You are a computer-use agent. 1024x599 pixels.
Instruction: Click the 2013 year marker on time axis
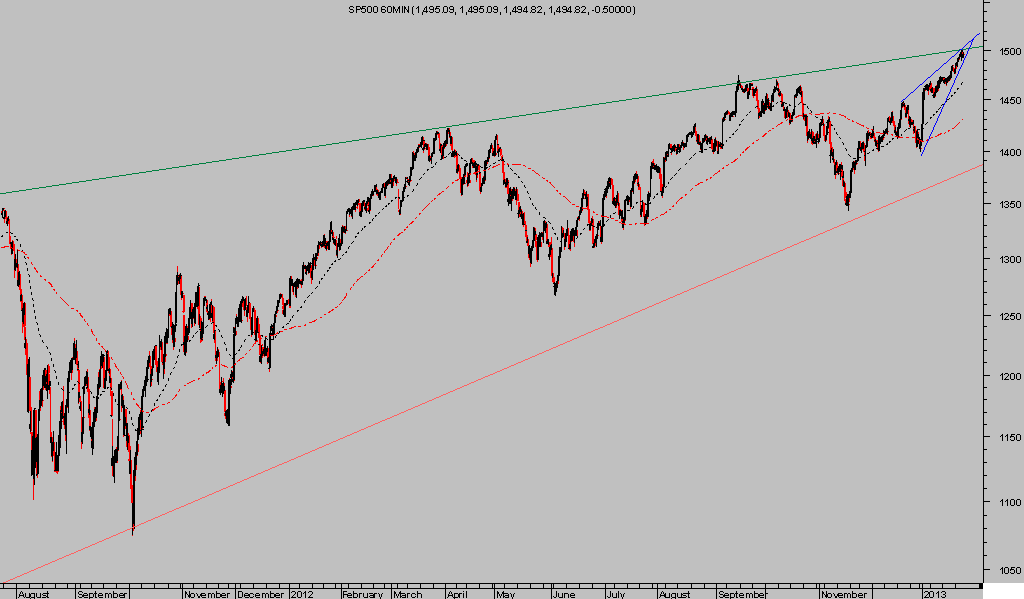coord(934,593)
